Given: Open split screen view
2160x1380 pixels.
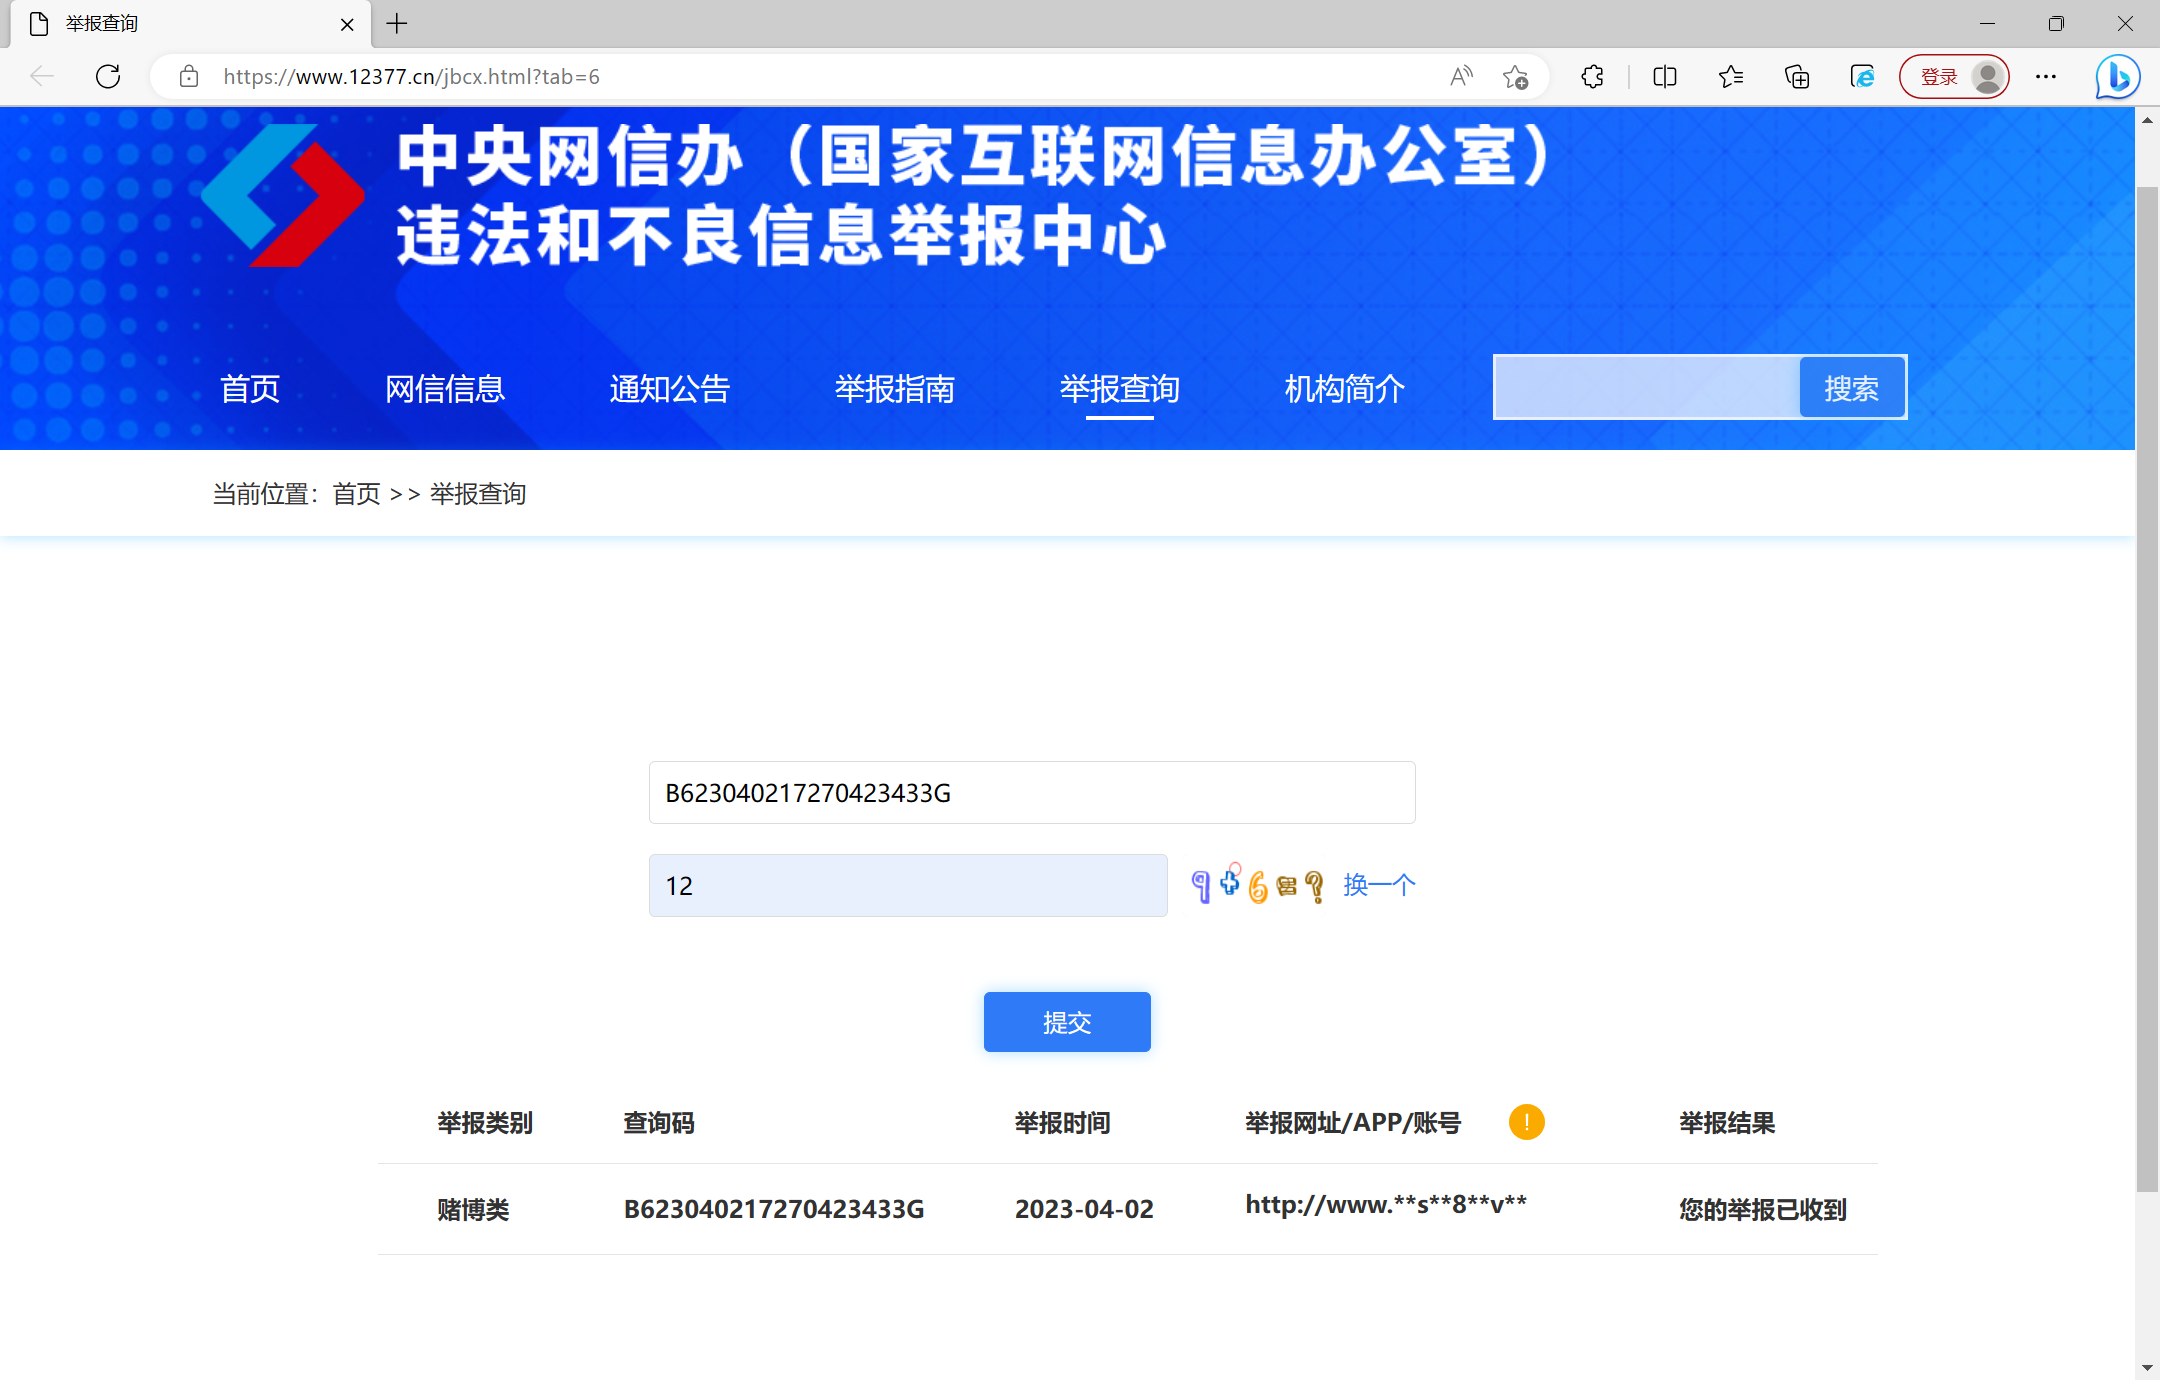Looking at the screenshot, I should [x=1664, y=76].
